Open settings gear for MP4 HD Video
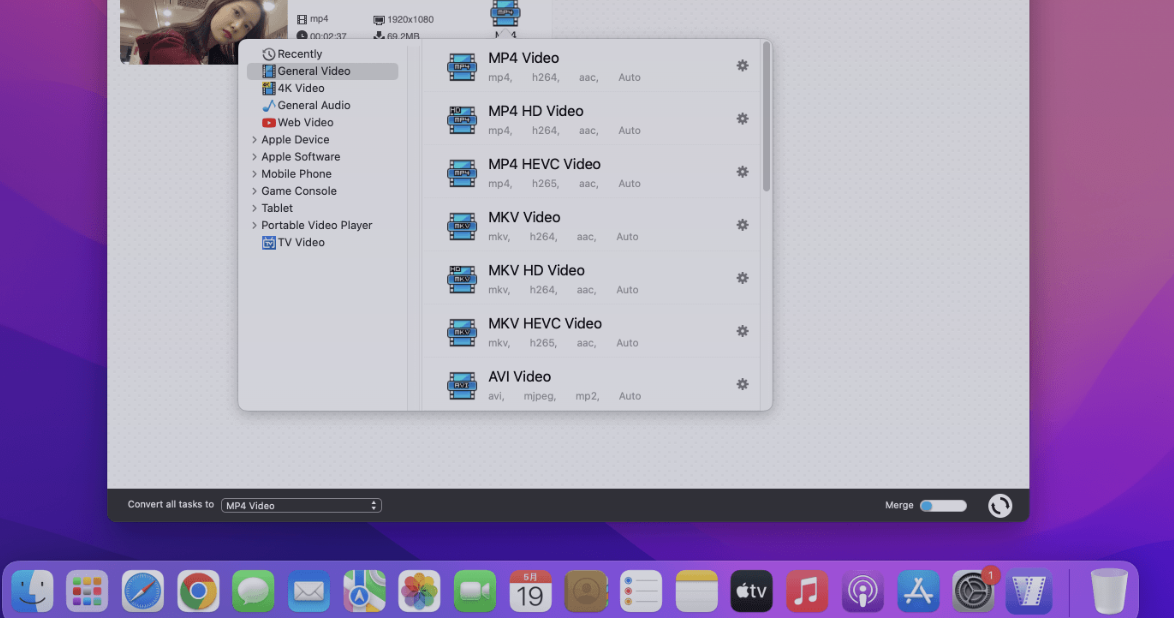 pyautogui.click(x=742, y=119)
